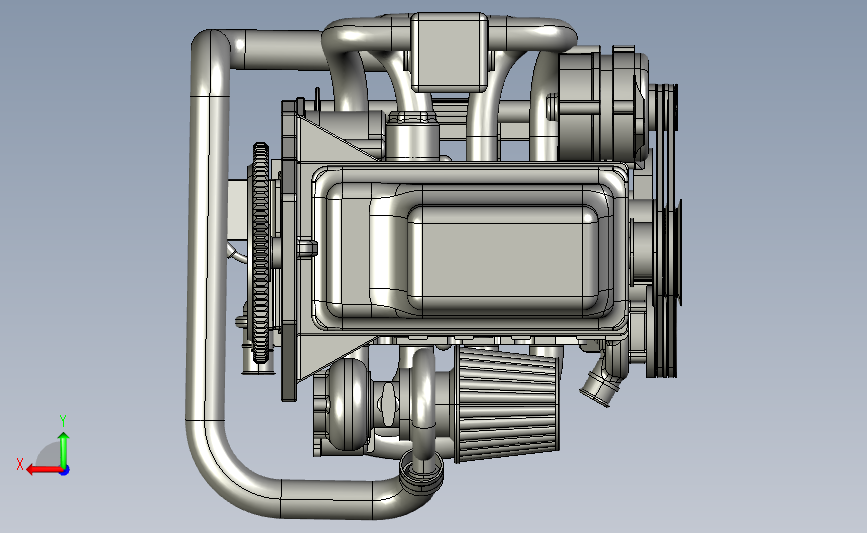Select the large crankshaft pulley

point(666,288)
